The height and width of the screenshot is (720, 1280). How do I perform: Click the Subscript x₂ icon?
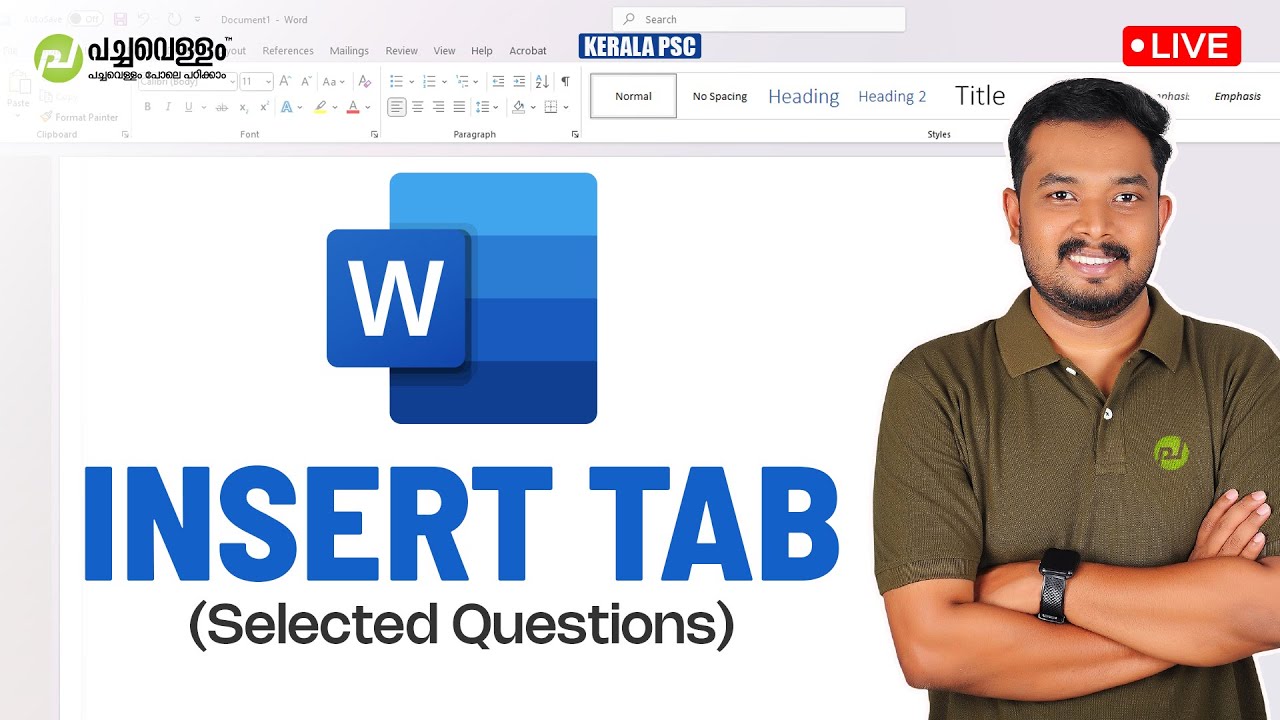pyautogui.click(x=244, y=107)
